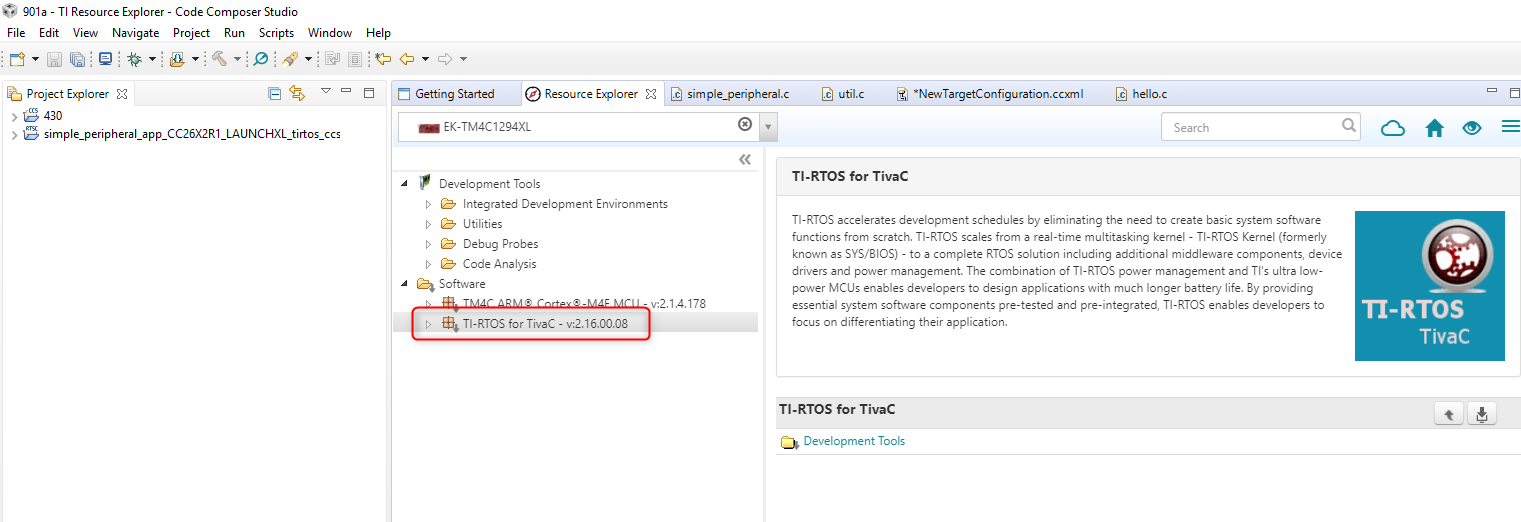
Task: Toggle the eye view icon
Action: [1471, 128]
